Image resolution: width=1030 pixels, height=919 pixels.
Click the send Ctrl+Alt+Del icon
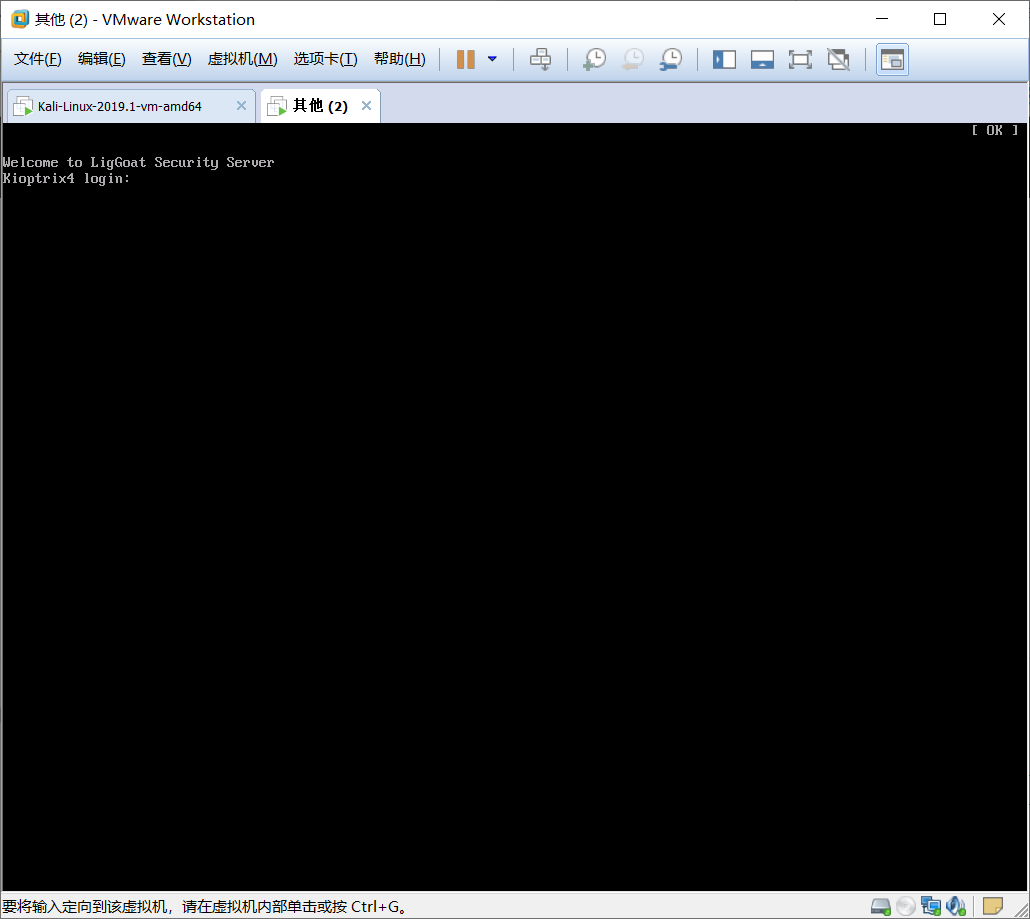540,59
